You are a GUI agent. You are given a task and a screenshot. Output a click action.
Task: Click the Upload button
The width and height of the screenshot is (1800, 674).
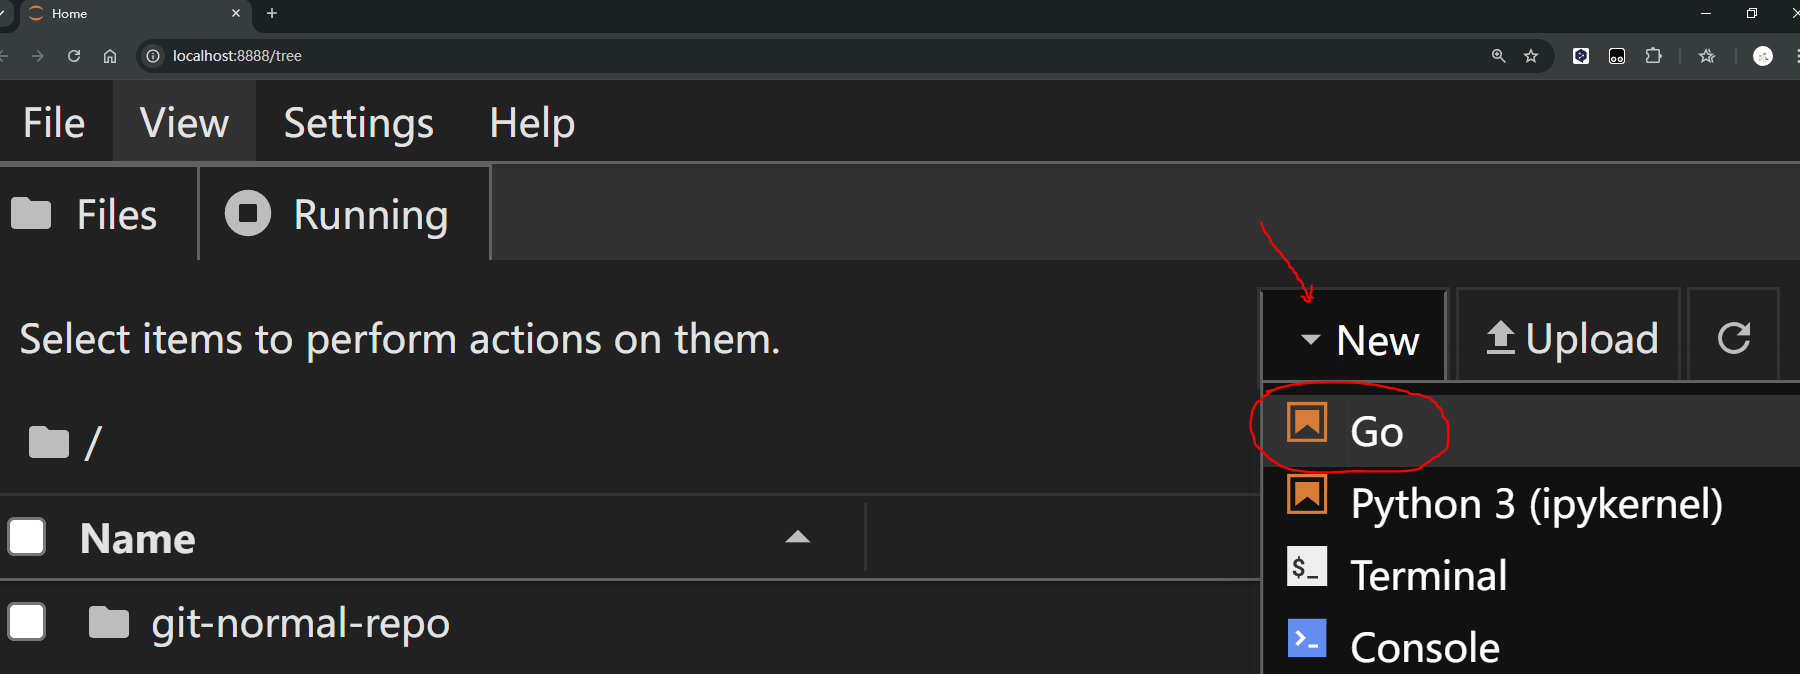(x=1567, y=337)
